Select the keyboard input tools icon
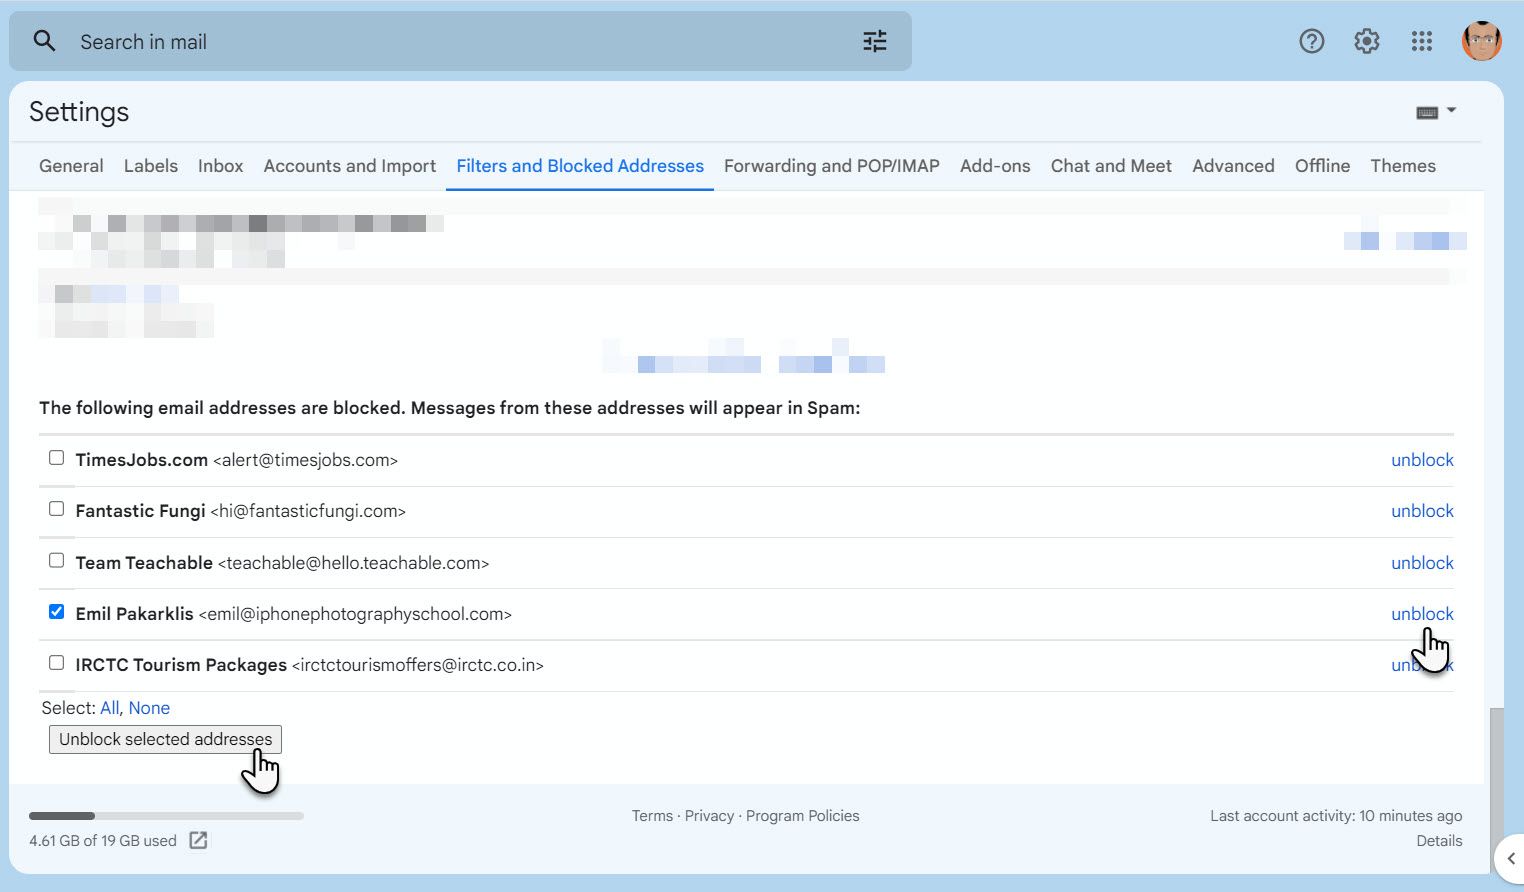Image resolution: width=1524 pixels, height=892 pixels. [x=1428, y=111]
